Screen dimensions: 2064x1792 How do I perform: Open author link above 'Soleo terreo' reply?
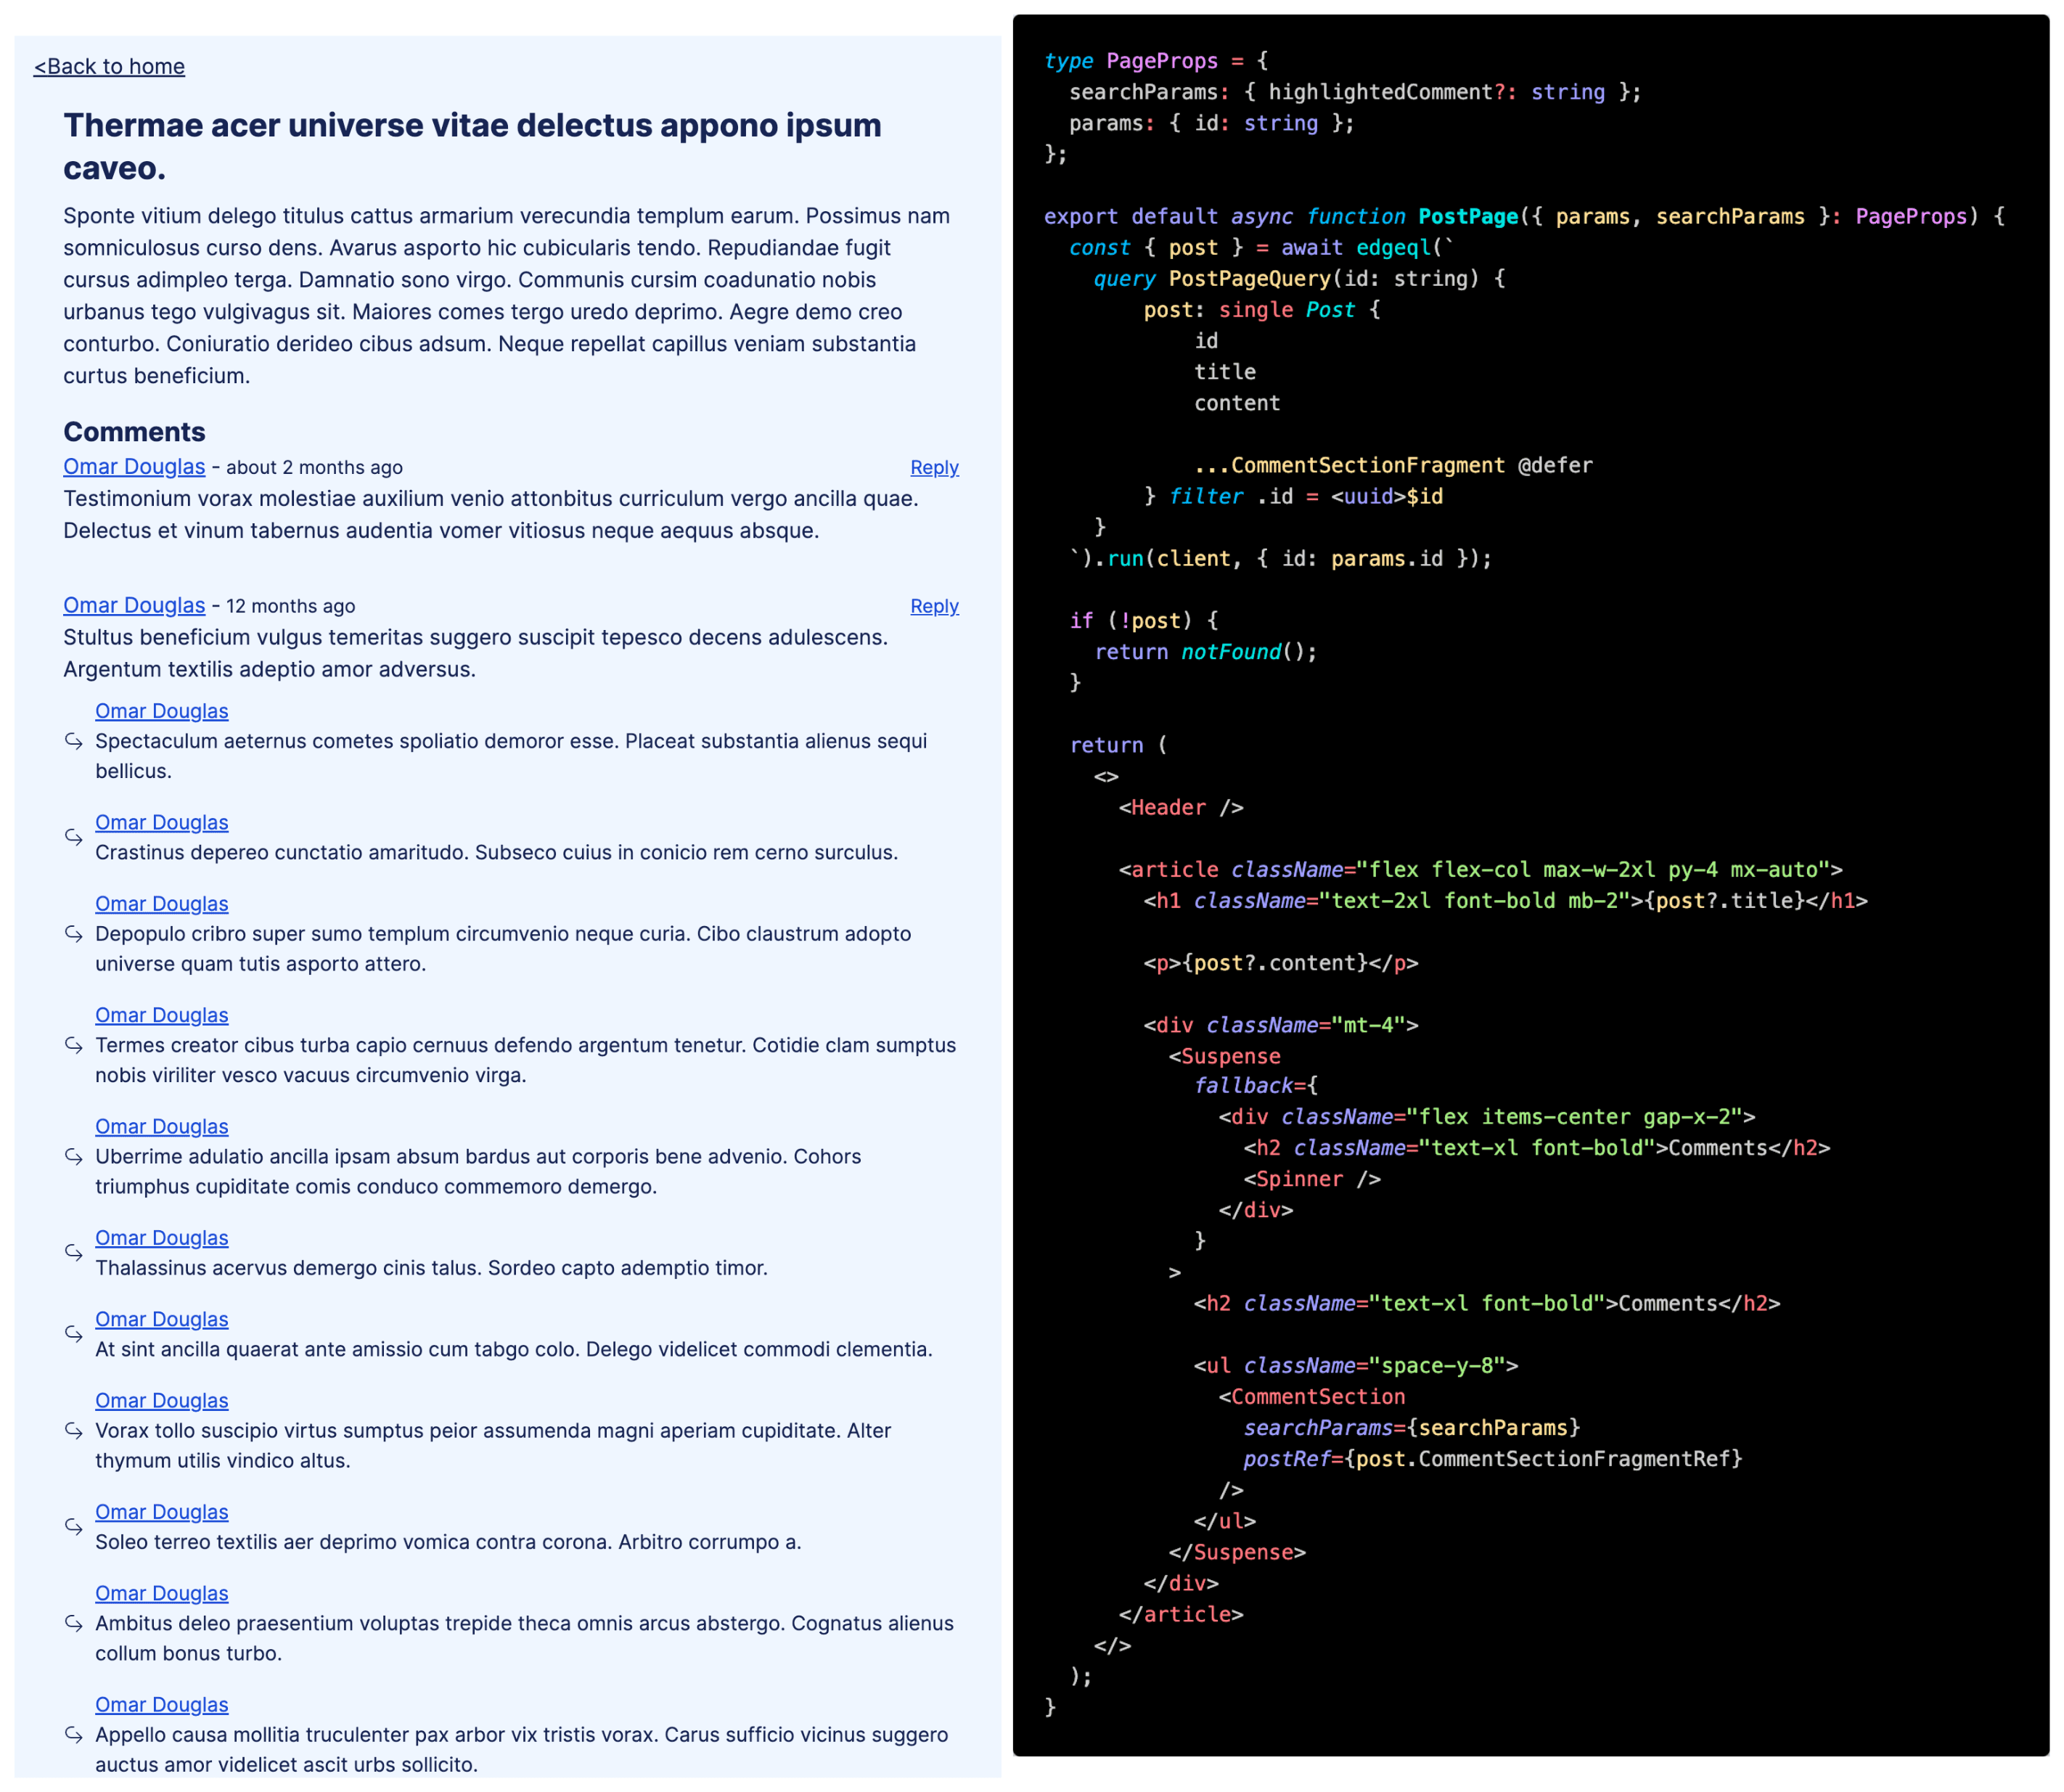(161, 1512)
